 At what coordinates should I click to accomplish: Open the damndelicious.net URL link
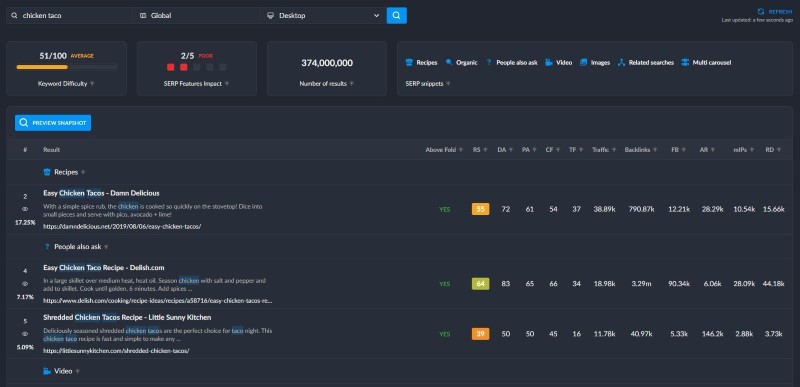pos(122,226)
